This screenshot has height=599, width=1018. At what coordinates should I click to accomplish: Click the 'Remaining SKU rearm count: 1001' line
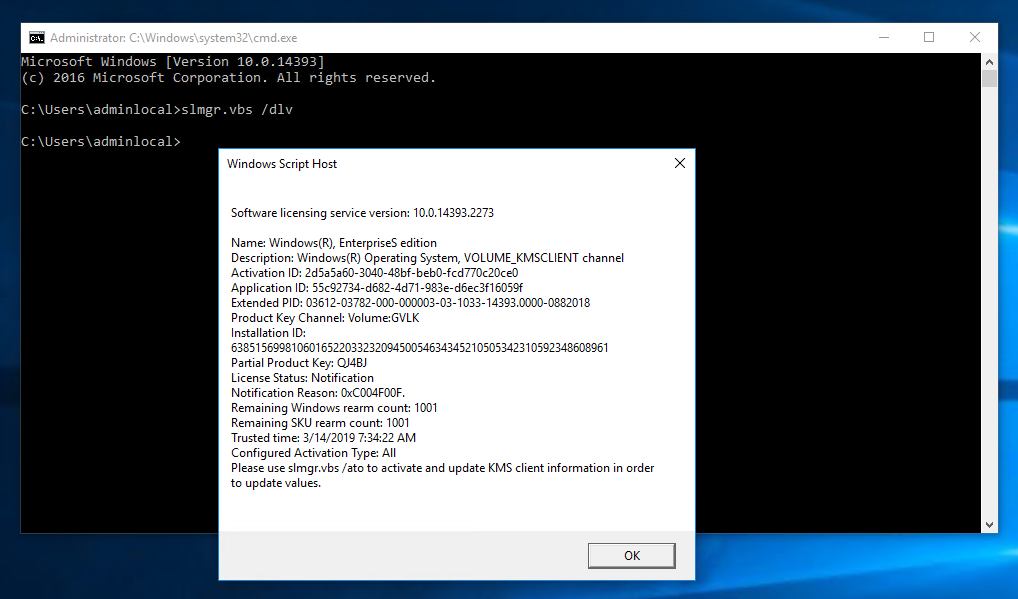[320, 422]
